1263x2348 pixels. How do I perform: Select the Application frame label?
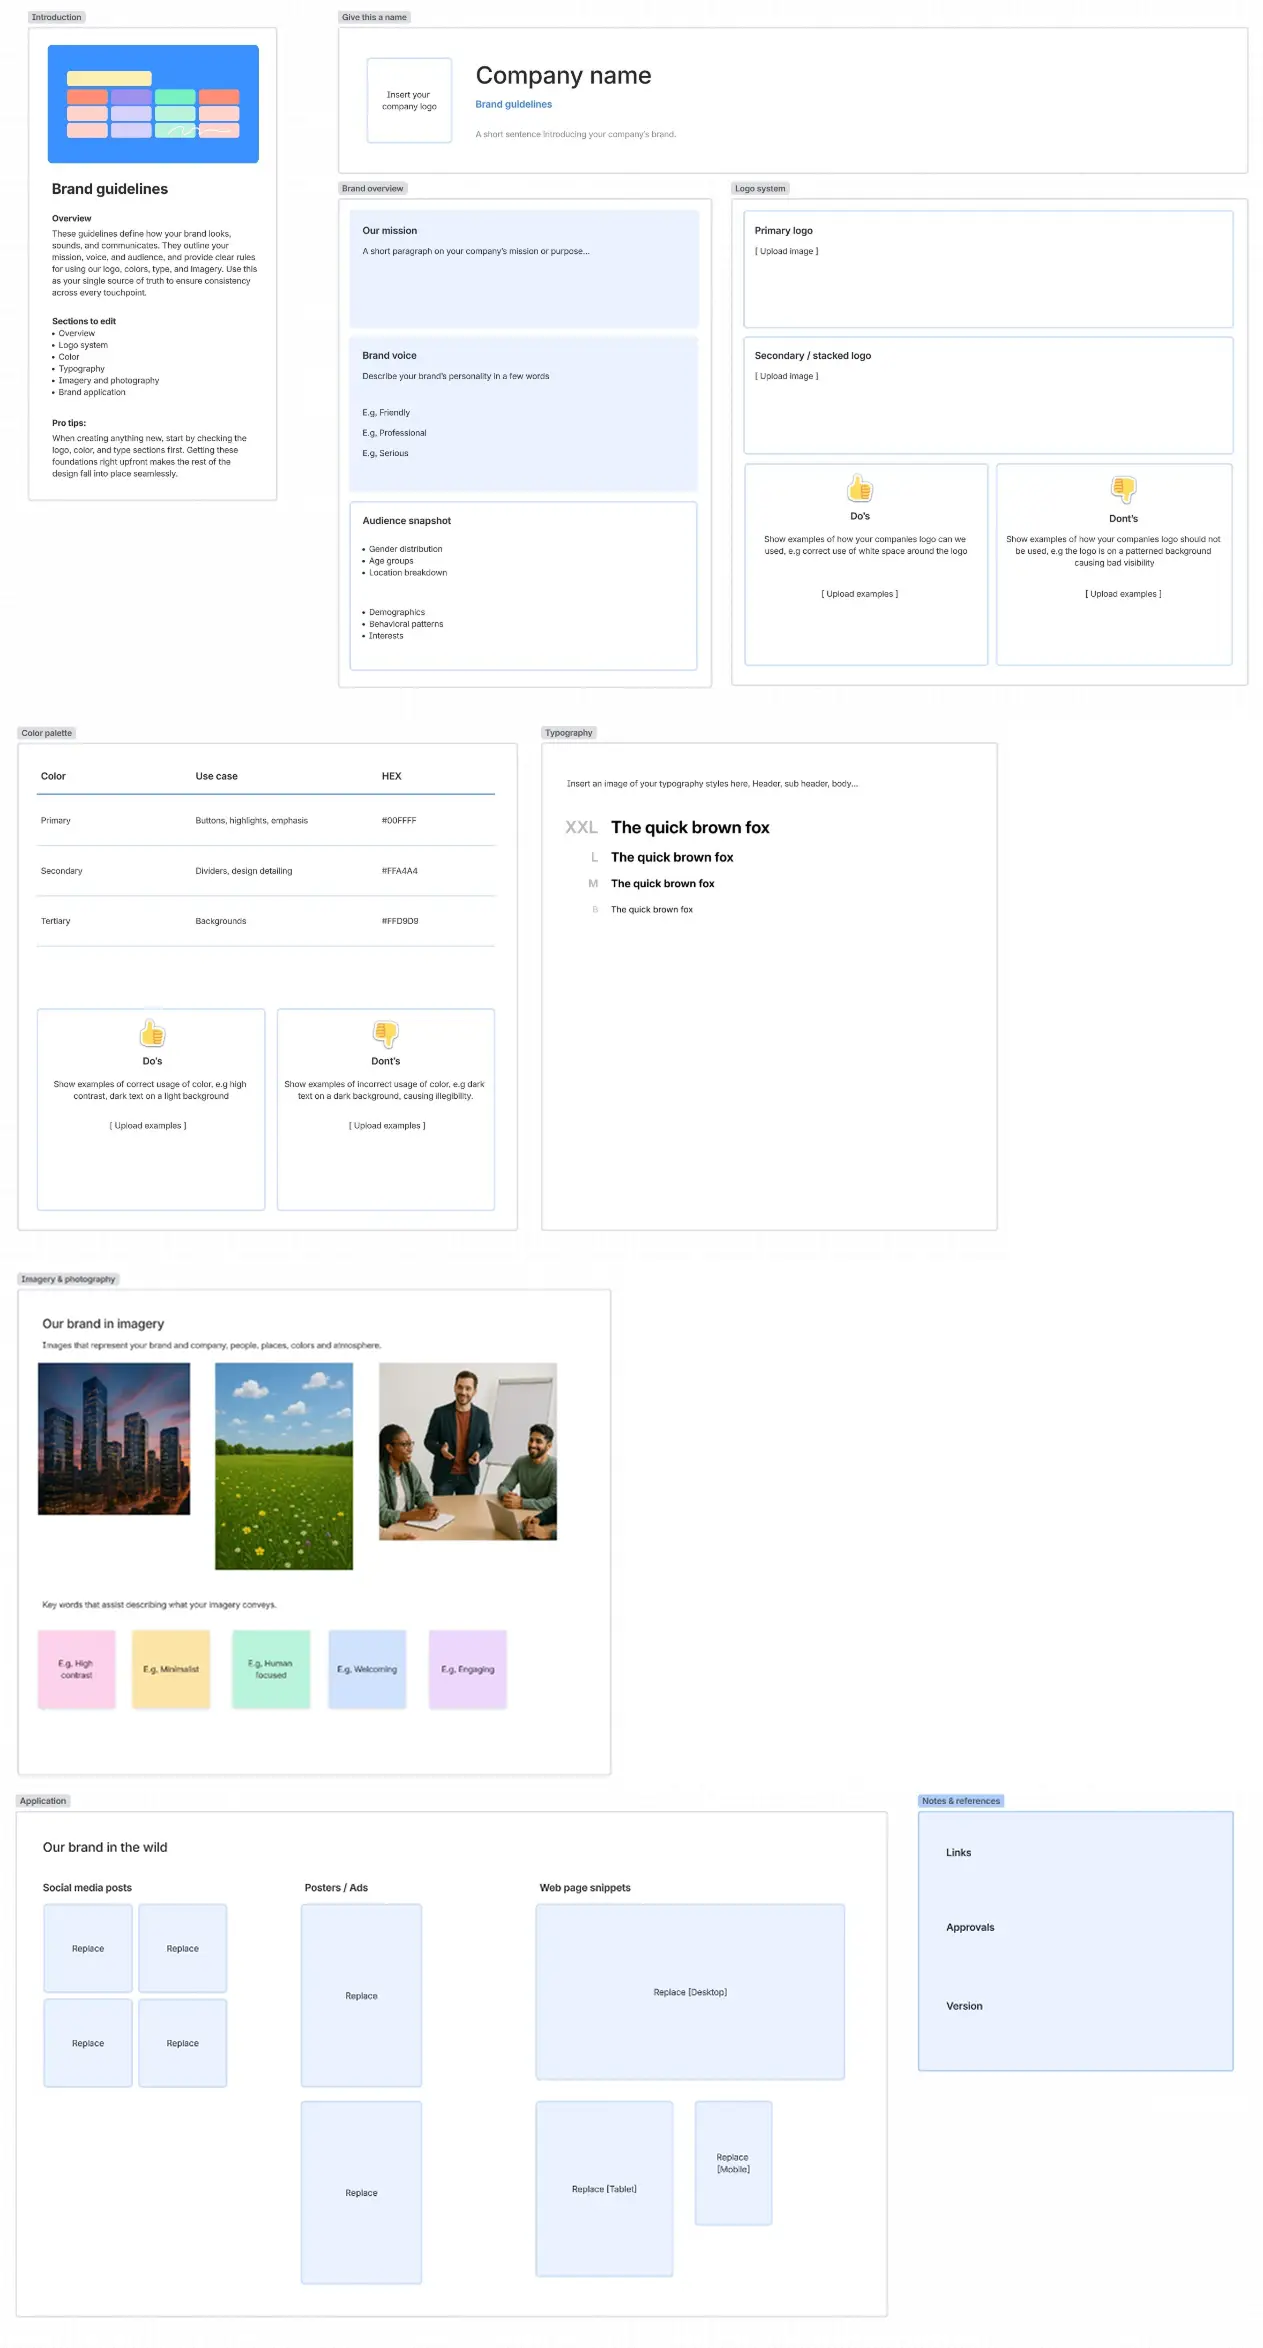[43, 1801]
